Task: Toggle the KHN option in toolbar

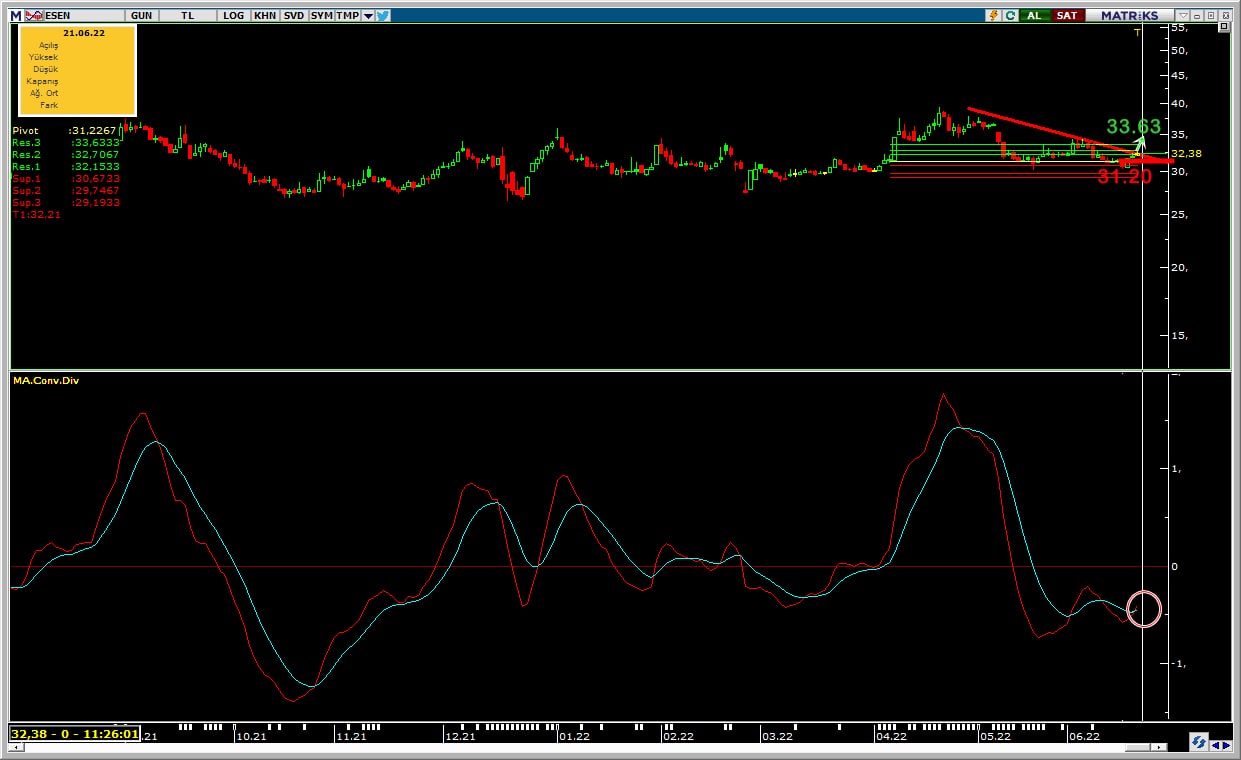Action: click(265, 16)
